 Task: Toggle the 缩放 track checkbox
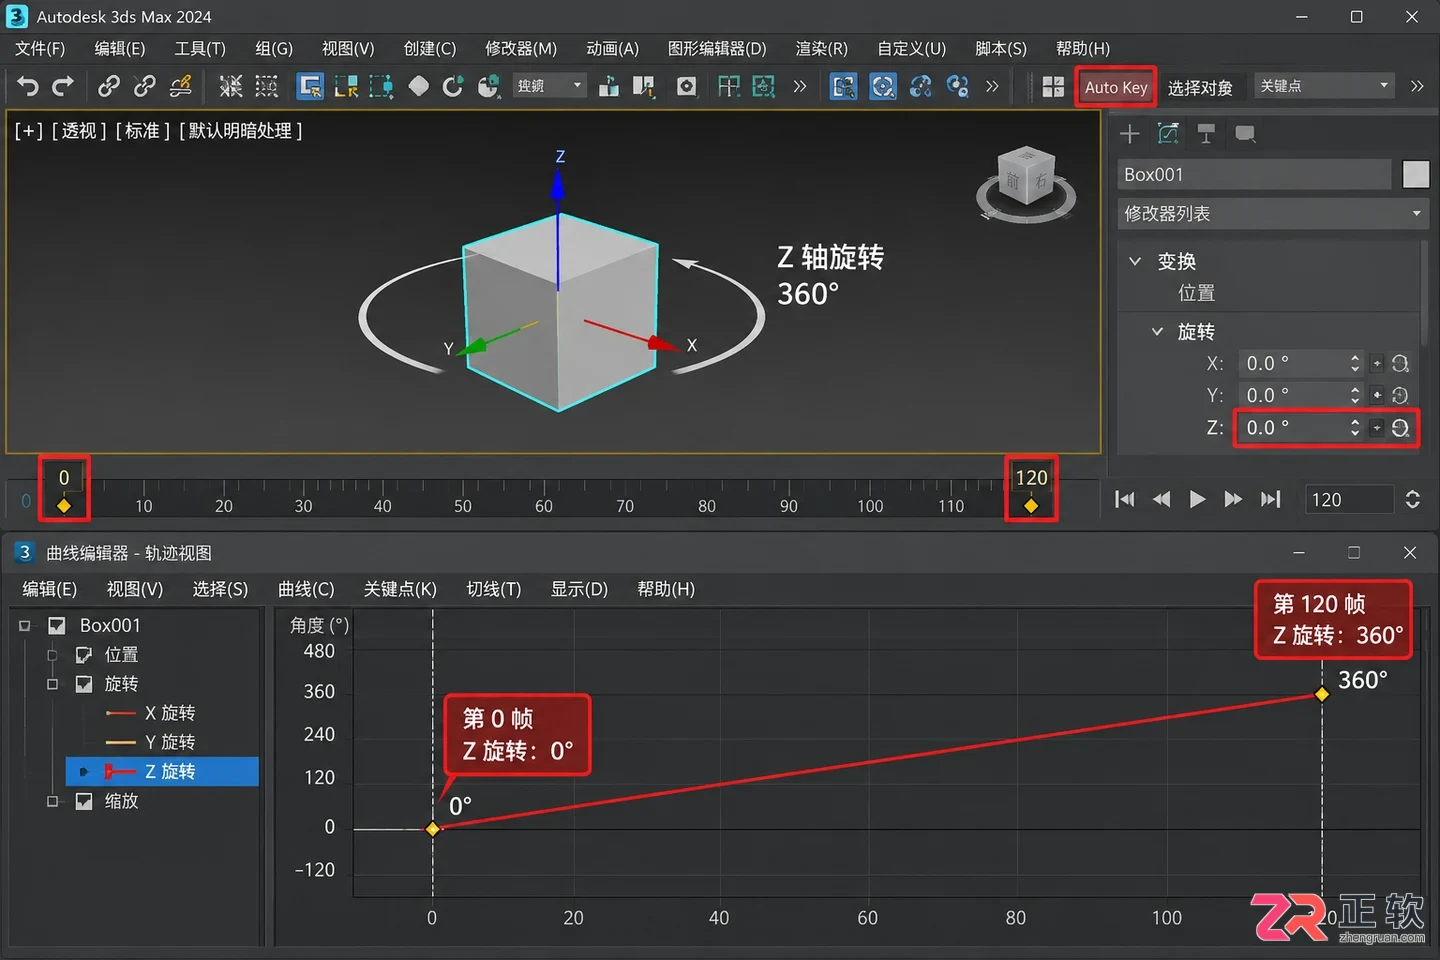click(x=84, y=801)
